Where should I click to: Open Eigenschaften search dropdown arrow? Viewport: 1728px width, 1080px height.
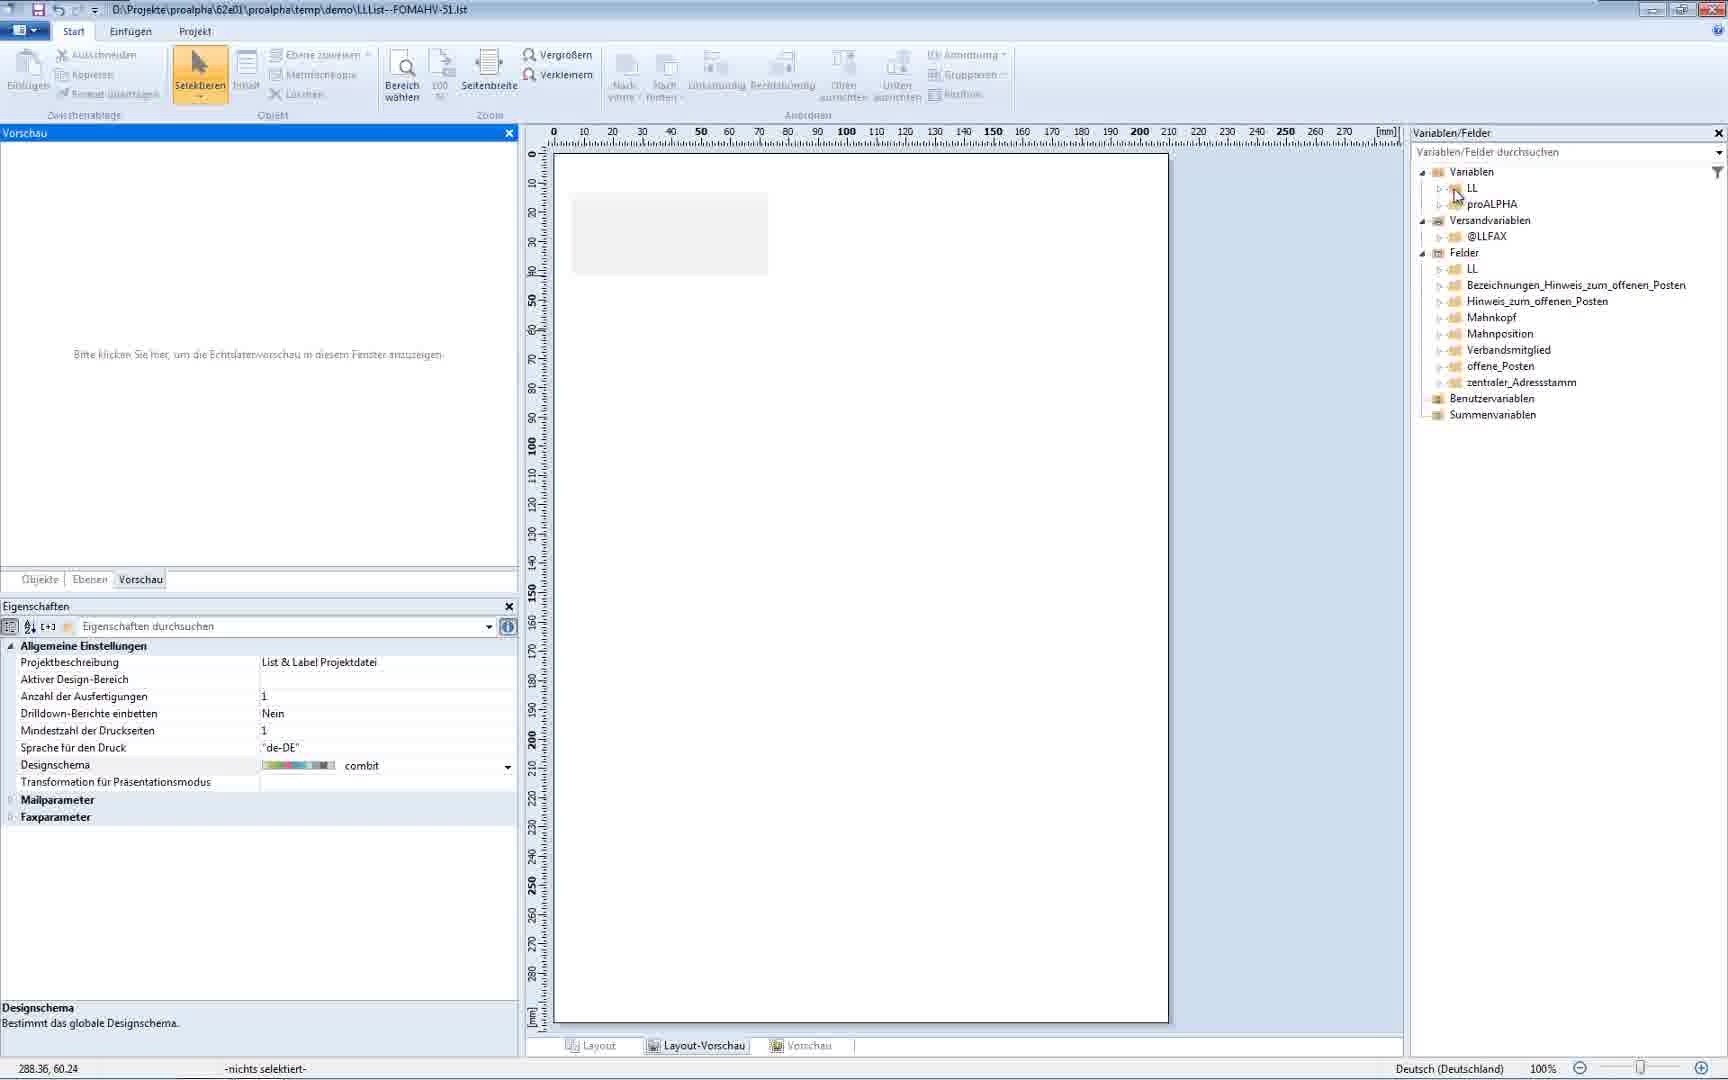489,627
